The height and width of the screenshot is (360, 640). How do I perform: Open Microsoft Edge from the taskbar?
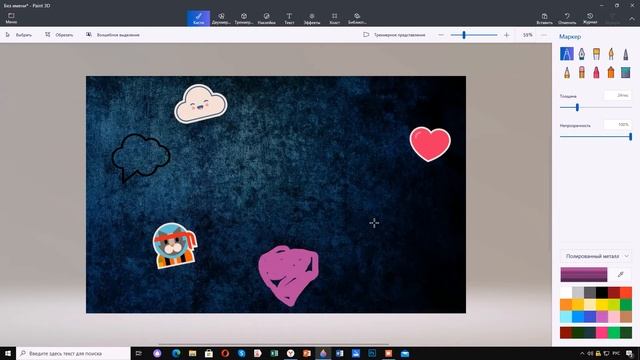[x=176, y=353]
